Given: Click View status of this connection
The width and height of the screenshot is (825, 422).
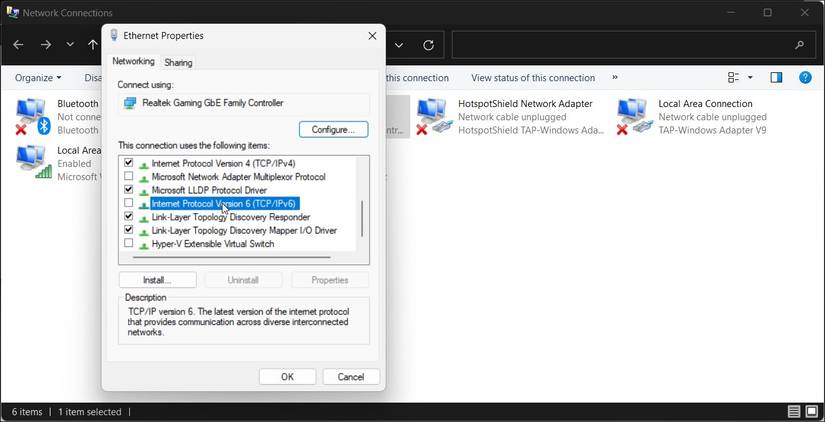Looking at the screenshot, I should [533, 78].
